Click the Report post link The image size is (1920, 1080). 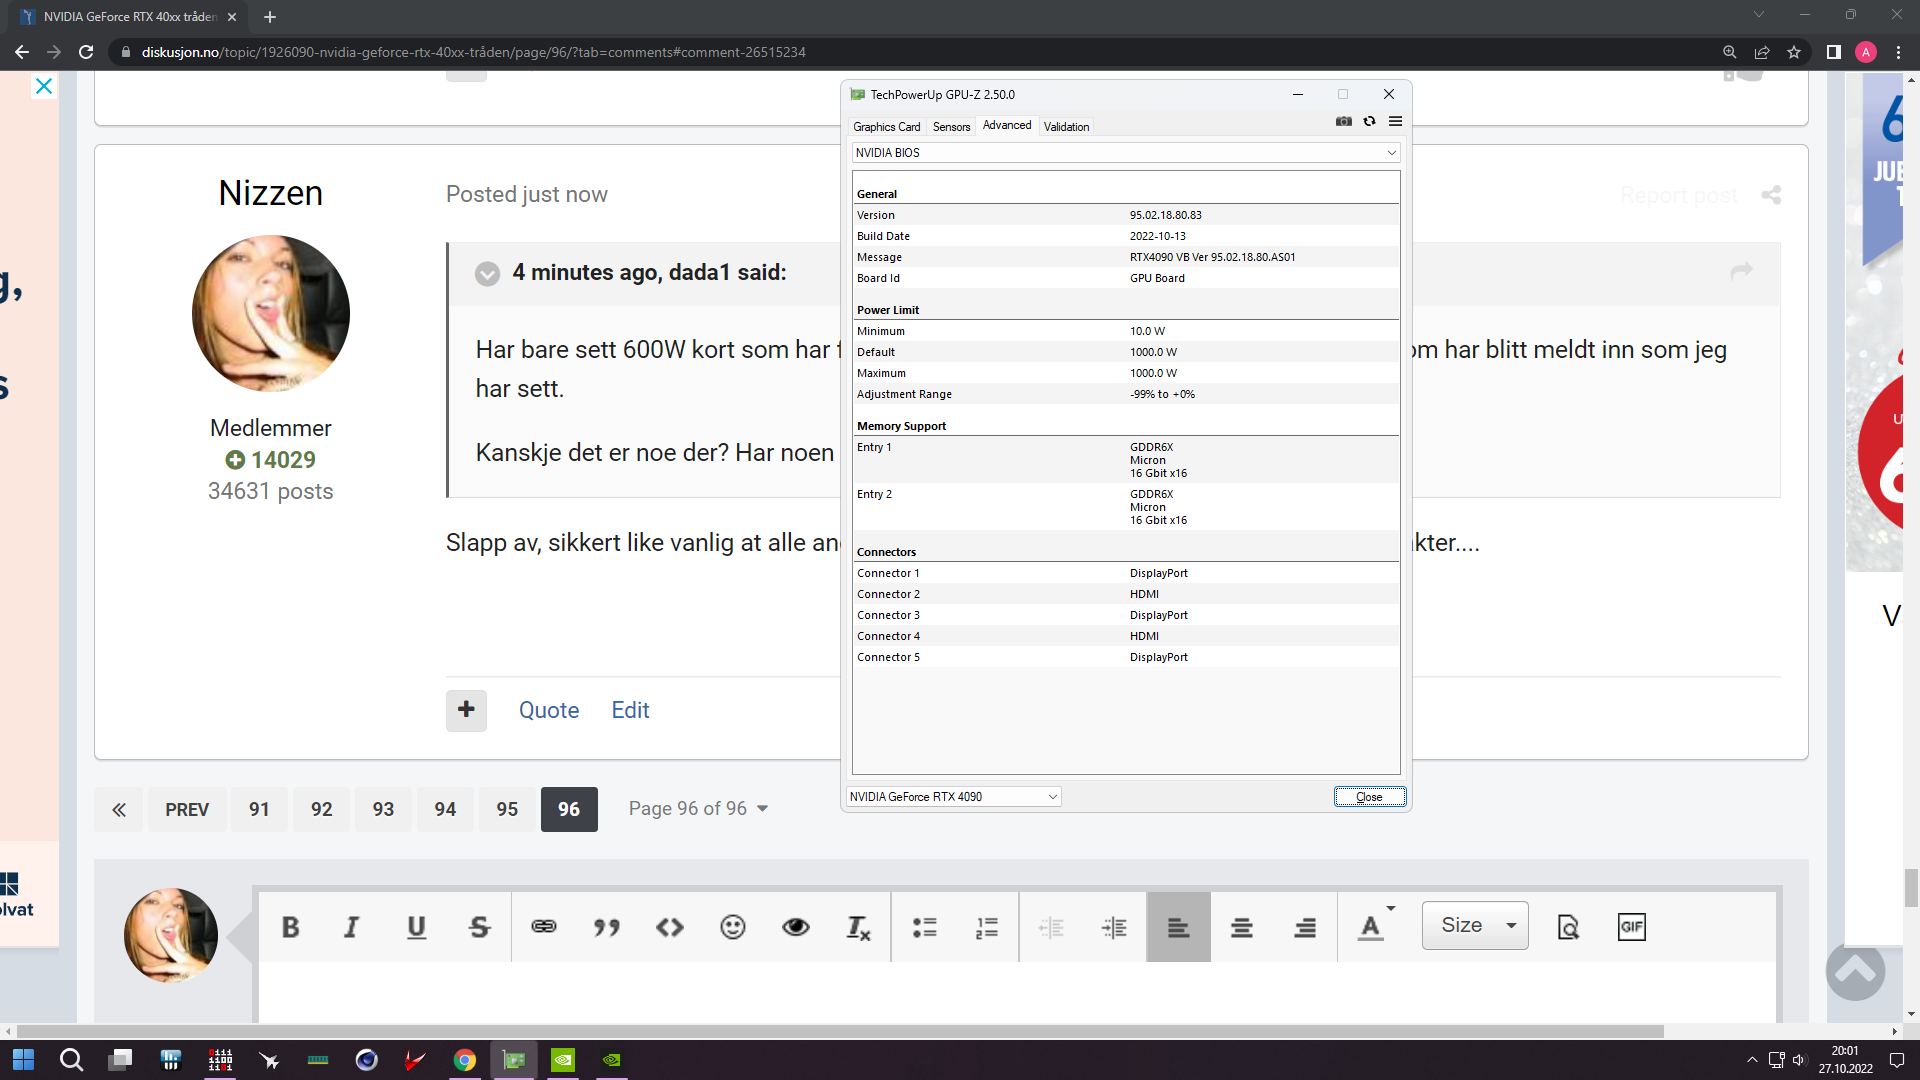(1679, 195)
